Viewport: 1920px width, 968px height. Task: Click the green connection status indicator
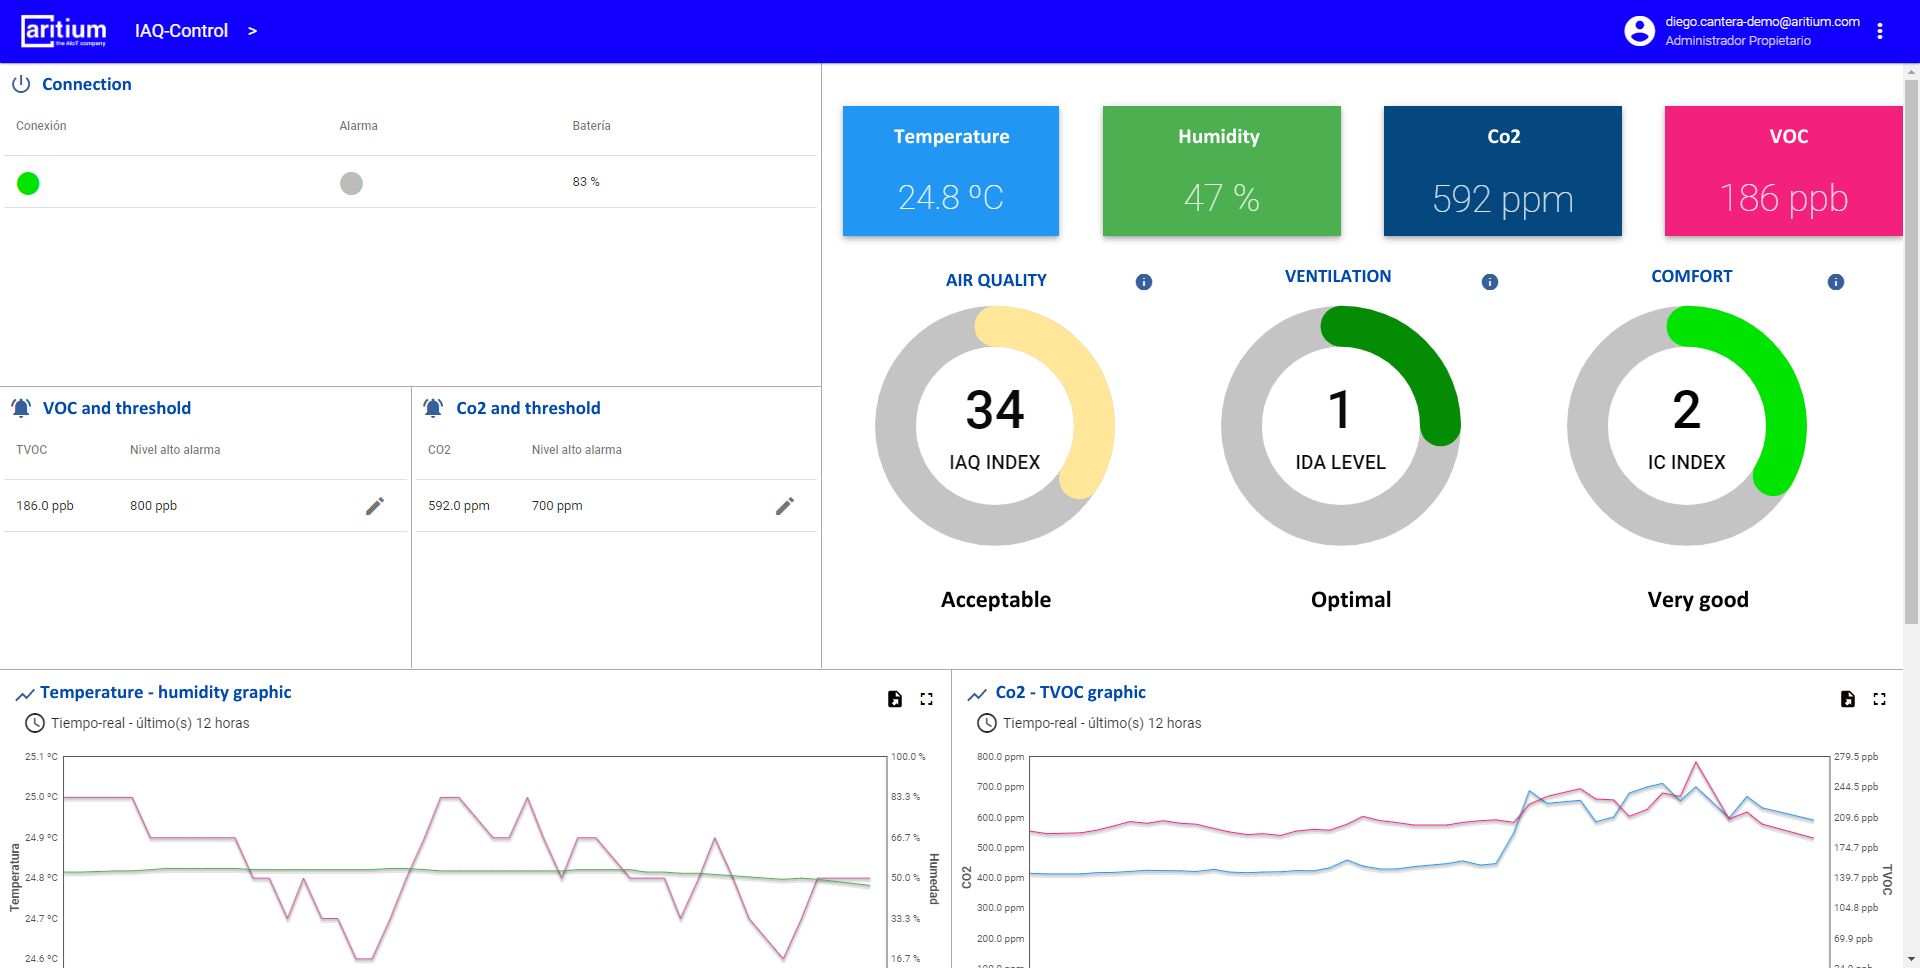point(28,183)
